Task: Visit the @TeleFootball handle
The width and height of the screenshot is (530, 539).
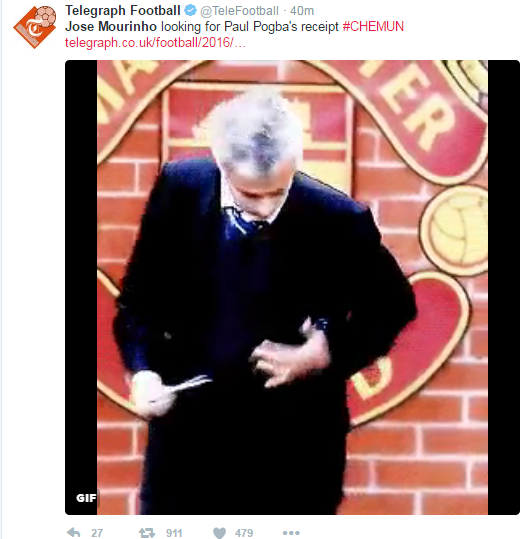Action: click(x=239, y=11)
